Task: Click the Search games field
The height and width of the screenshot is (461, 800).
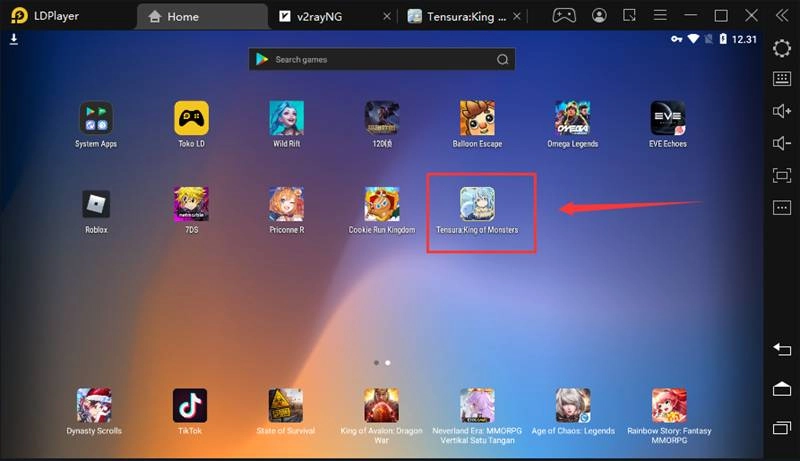Action: tap(380, 60)
